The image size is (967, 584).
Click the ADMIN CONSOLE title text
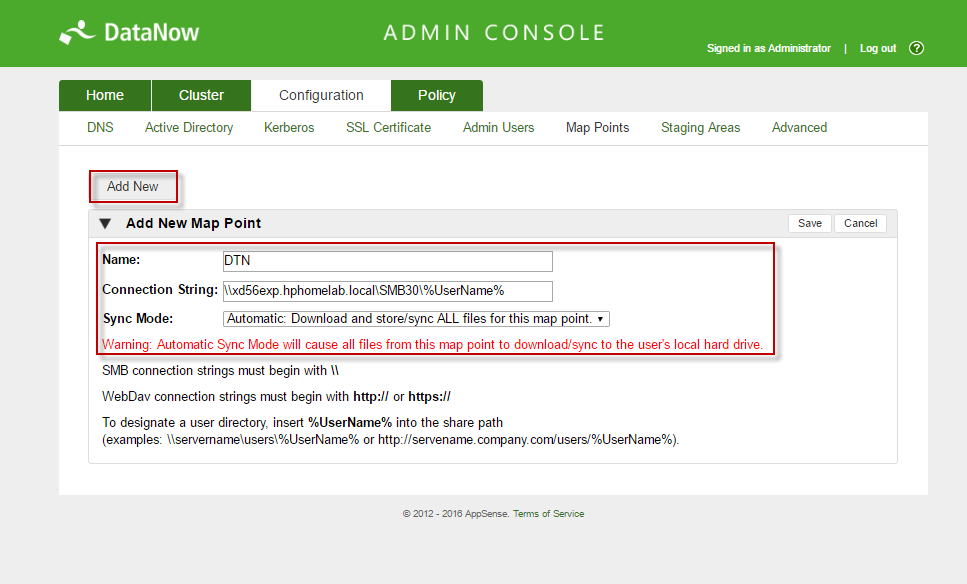coord(494,33)
